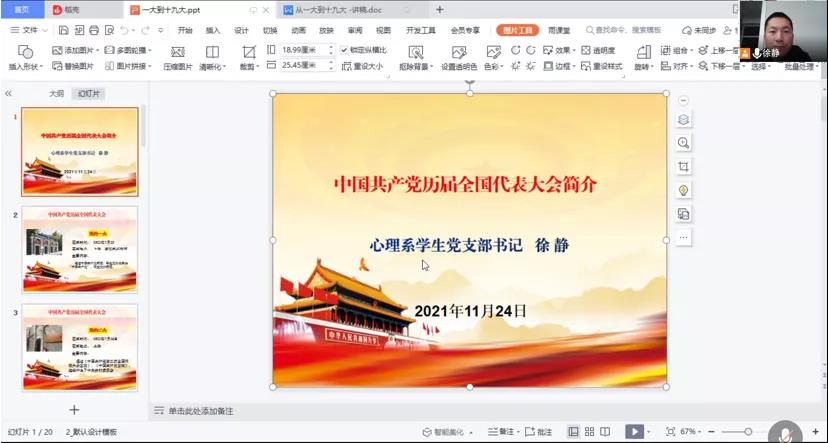Click the 25.45 cm width field
This screenshot has width=828, height=443.
[304, 65]
